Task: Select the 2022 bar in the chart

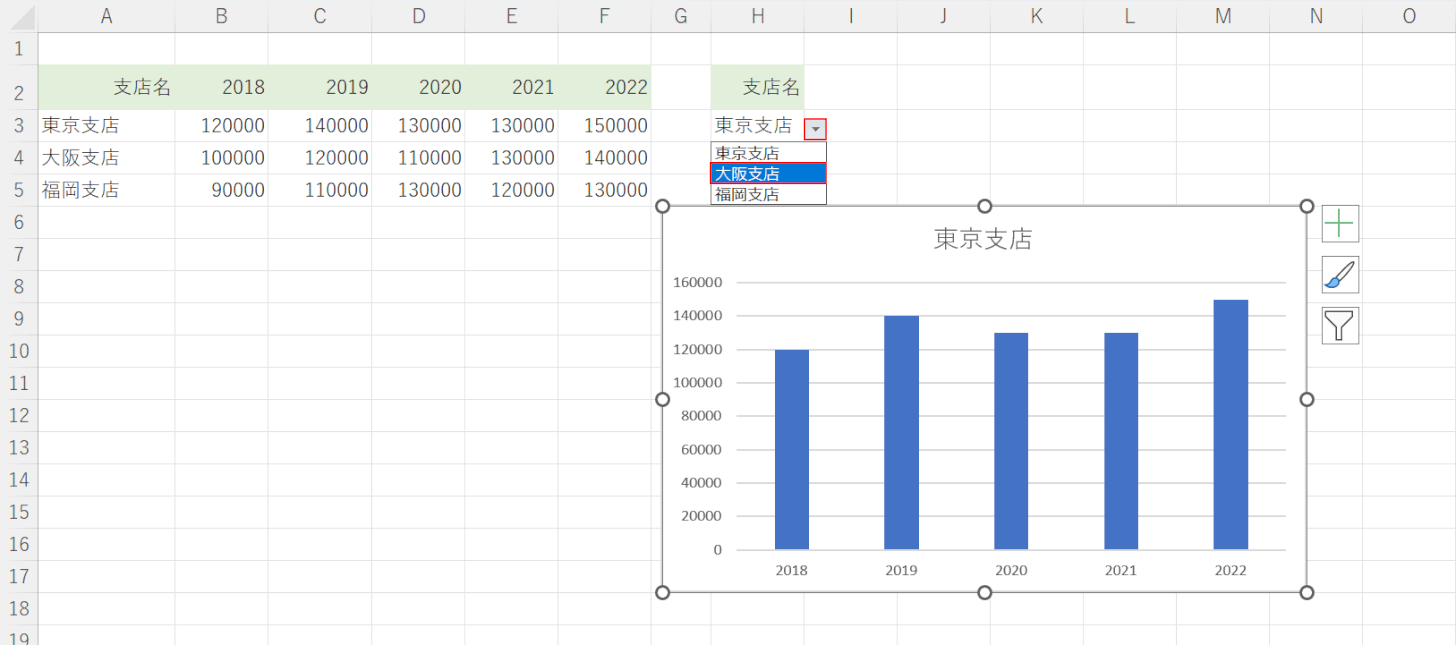Action: [x=1230, y=425]
